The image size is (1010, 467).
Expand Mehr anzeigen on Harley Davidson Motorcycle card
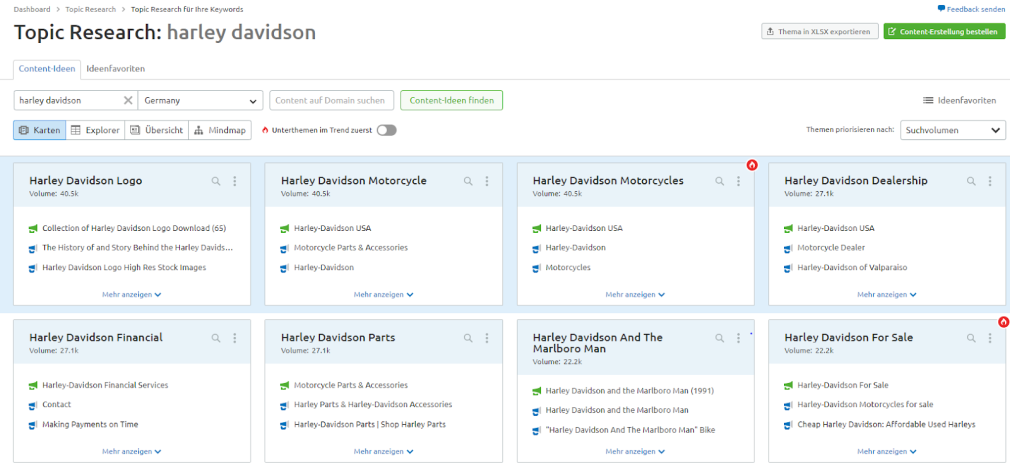click(383, 294)
